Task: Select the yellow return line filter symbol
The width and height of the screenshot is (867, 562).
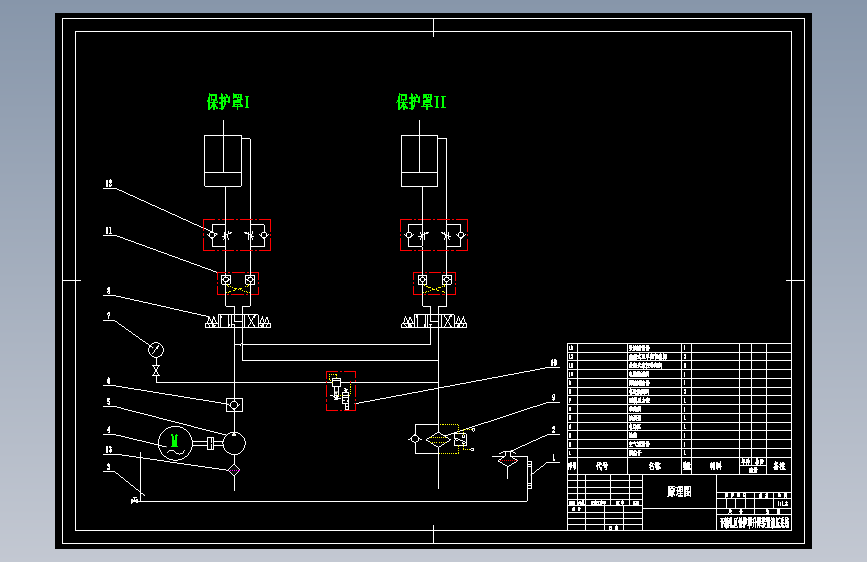Action: [438, 440]
